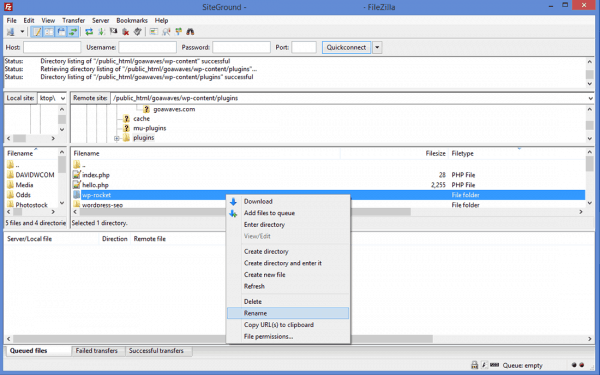This screenshot has width=600, height=375.
Task: Click the message log scrollbar down arrow
Action: click(x=590, y=84)
